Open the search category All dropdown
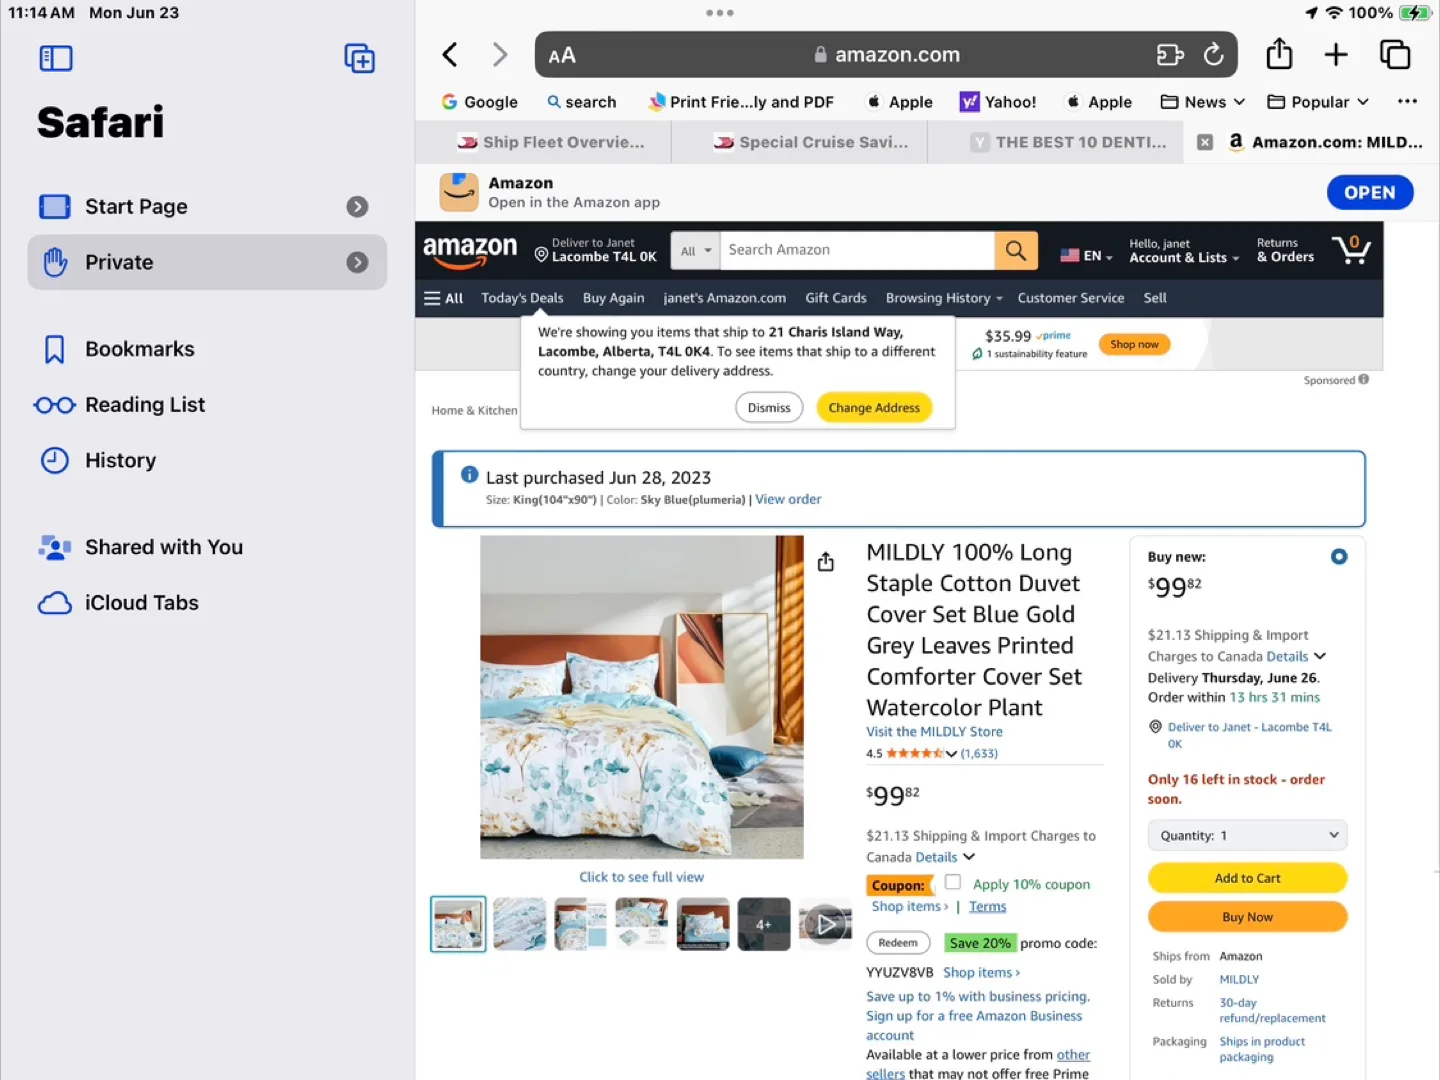1440x1080 pixels. click(696, 251)
